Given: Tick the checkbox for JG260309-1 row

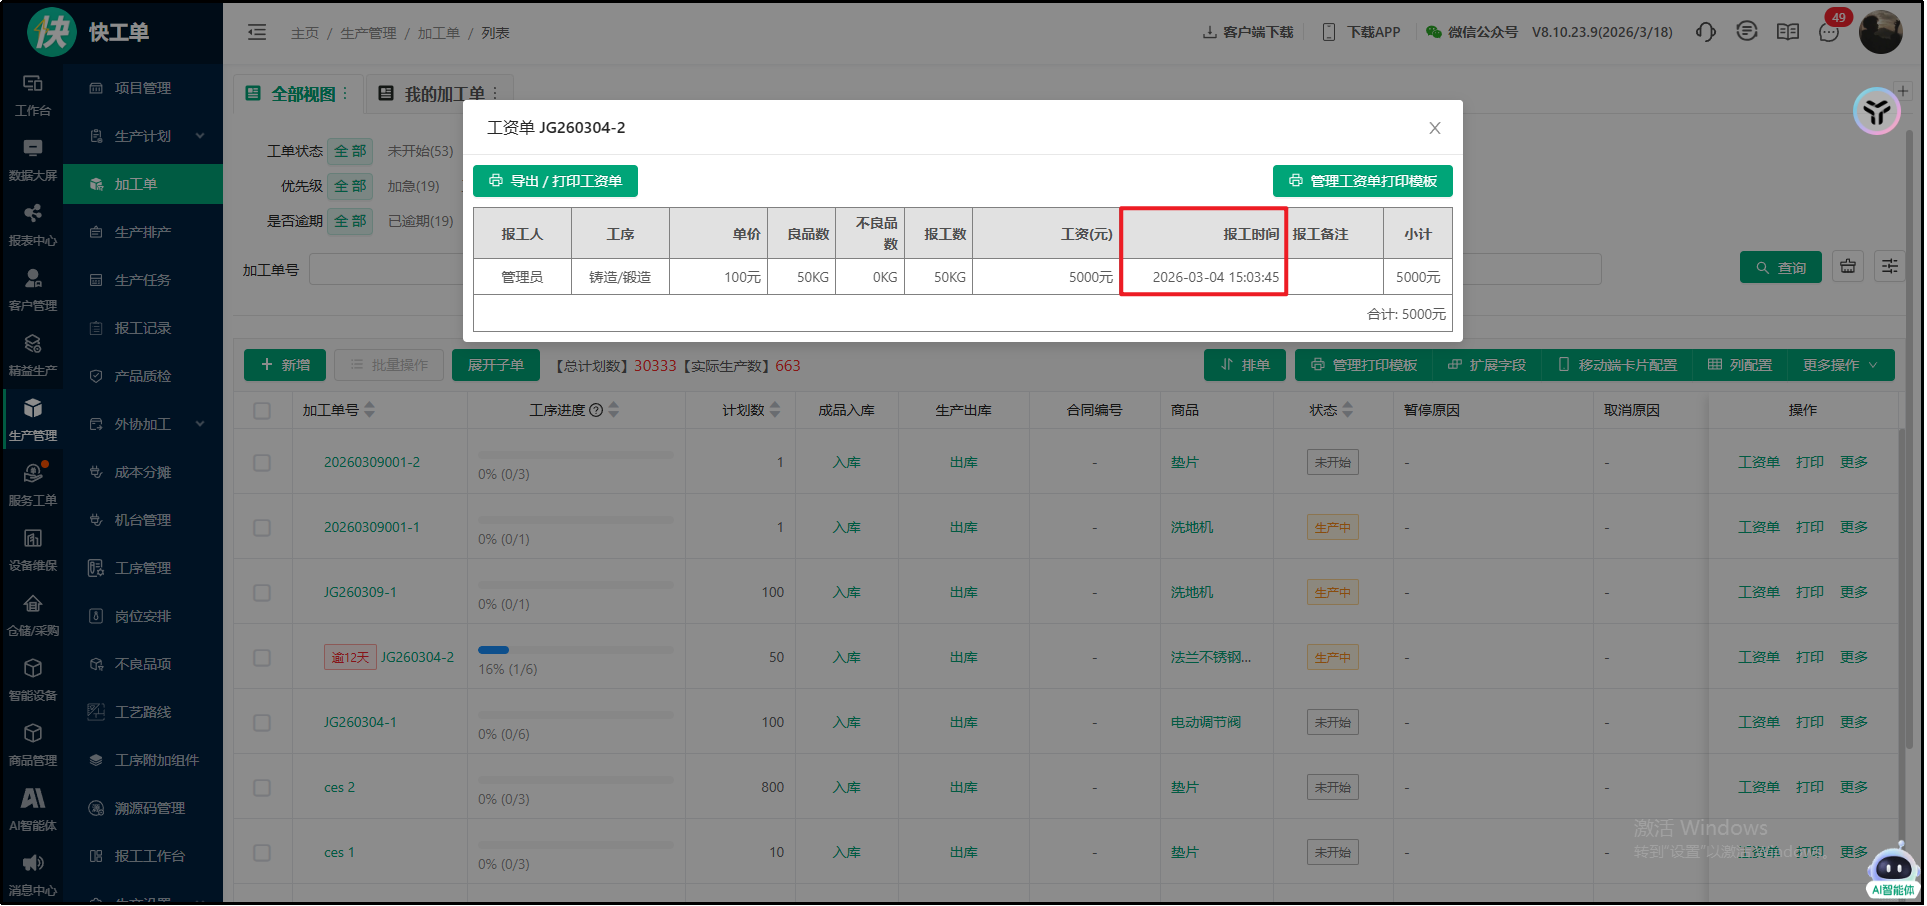Looking at the screenshot, I should coord(262,593).
